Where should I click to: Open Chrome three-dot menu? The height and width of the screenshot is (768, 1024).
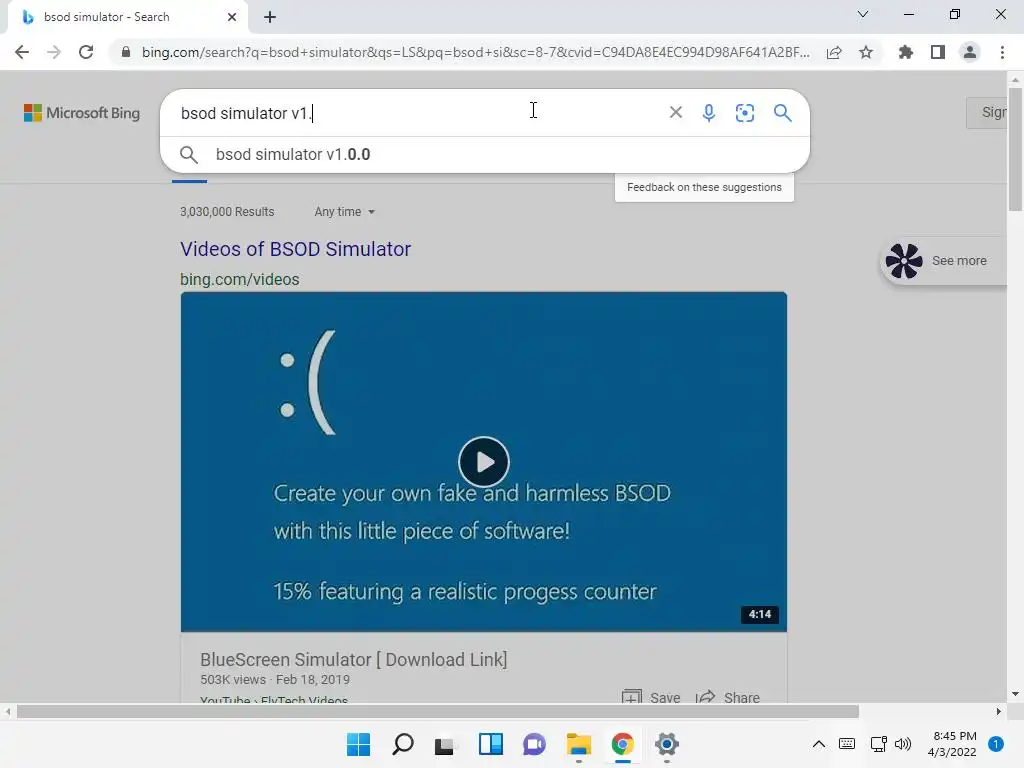[x=1002, y=52]
